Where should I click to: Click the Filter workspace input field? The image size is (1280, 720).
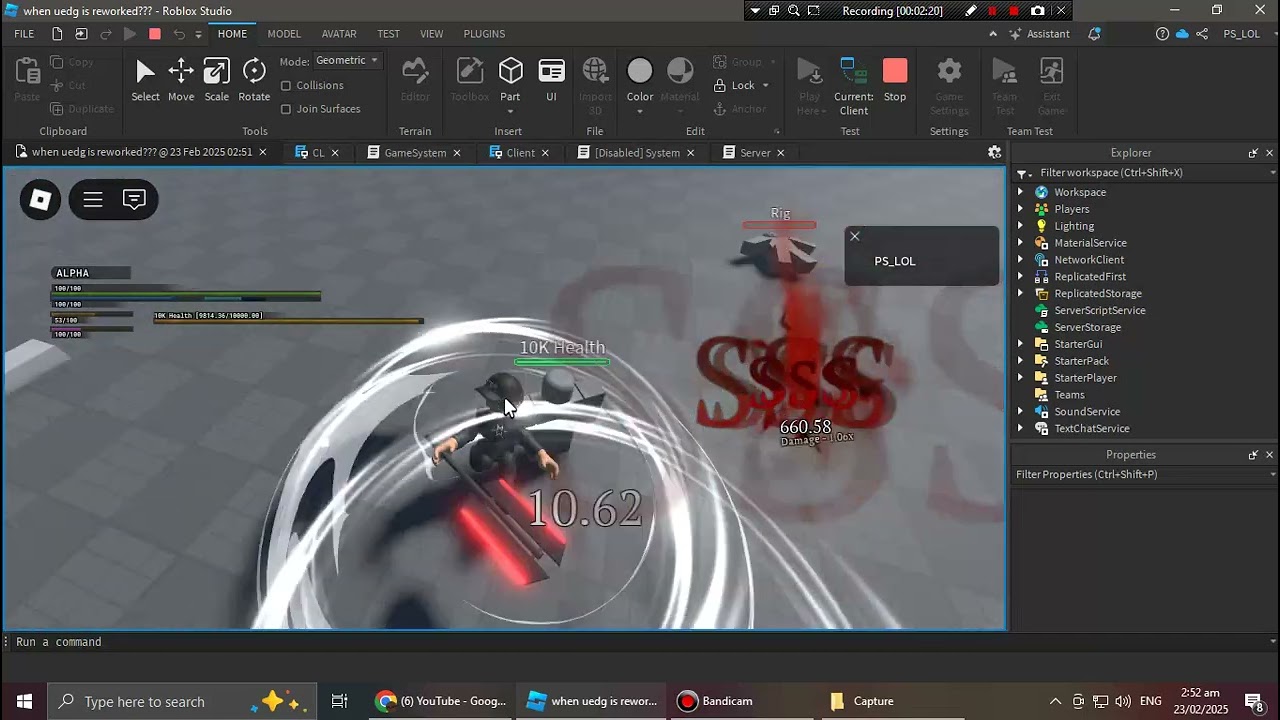[1145, 172]
